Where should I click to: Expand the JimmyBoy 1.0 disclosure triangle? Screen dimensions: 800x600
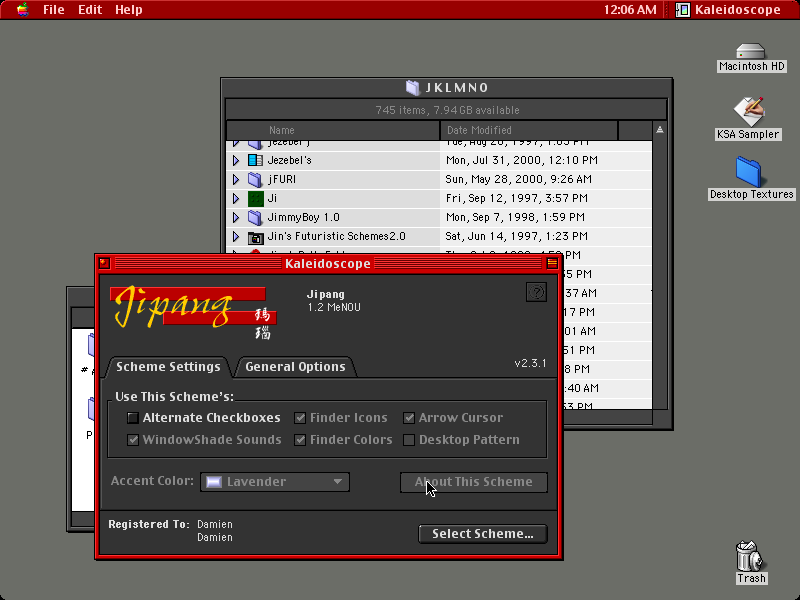coord(236,217)
